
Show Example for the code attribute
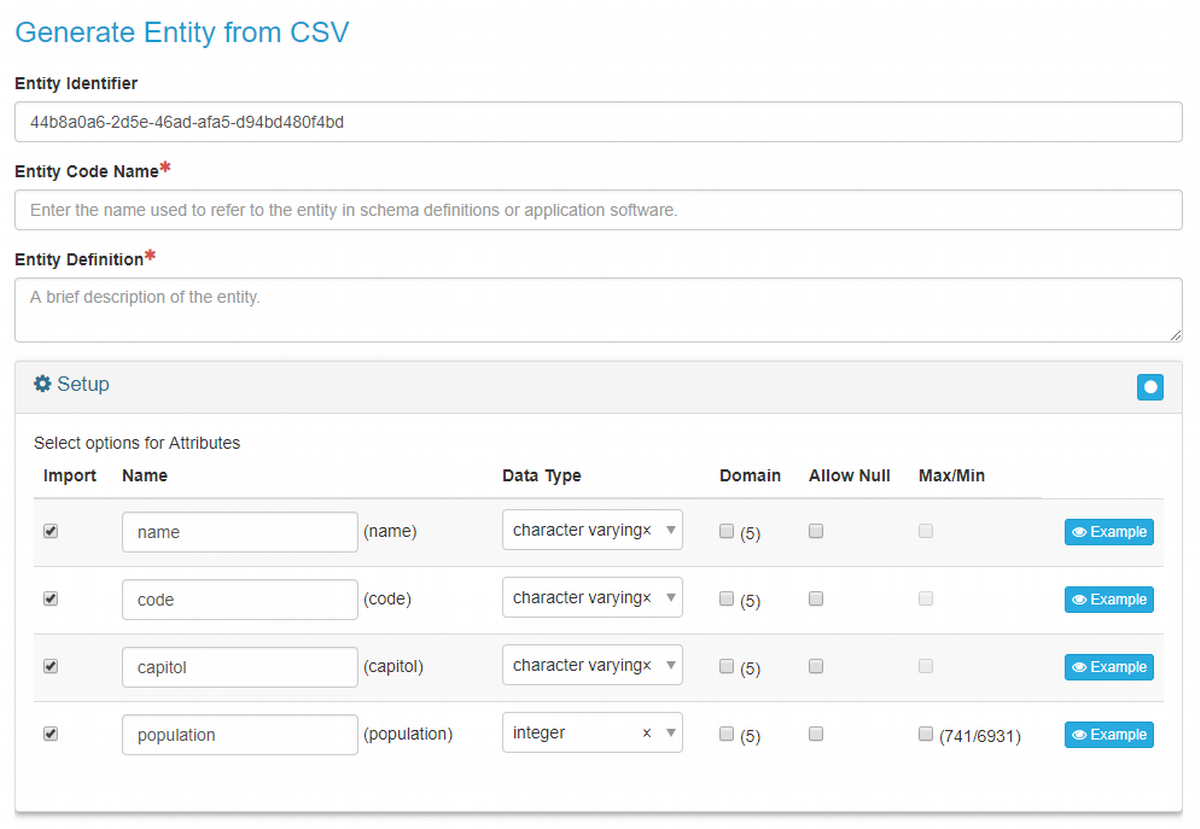pyautogui.click(x=1109, y=600)
